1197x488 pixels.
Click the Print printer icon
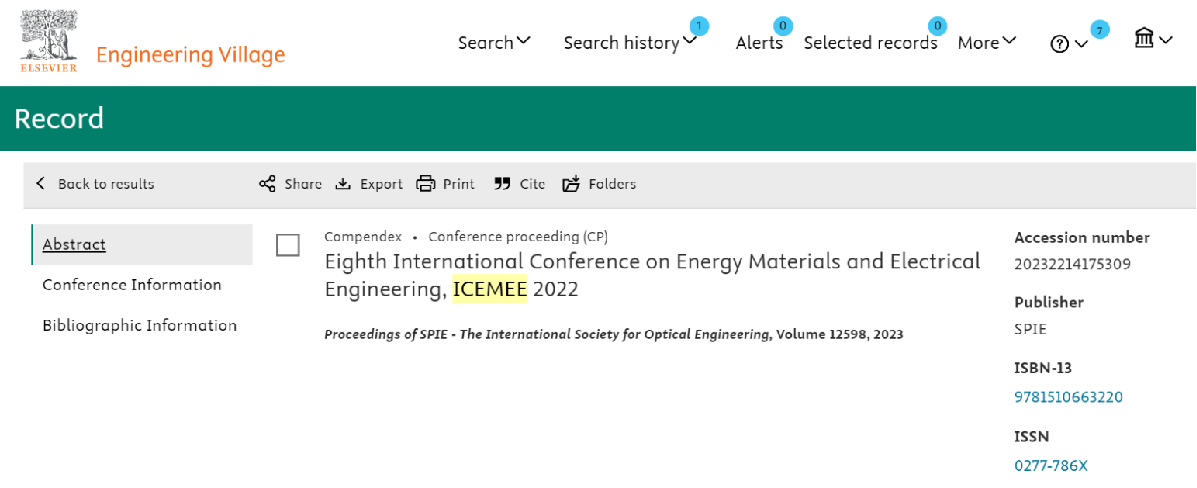(x=425, y=184)
